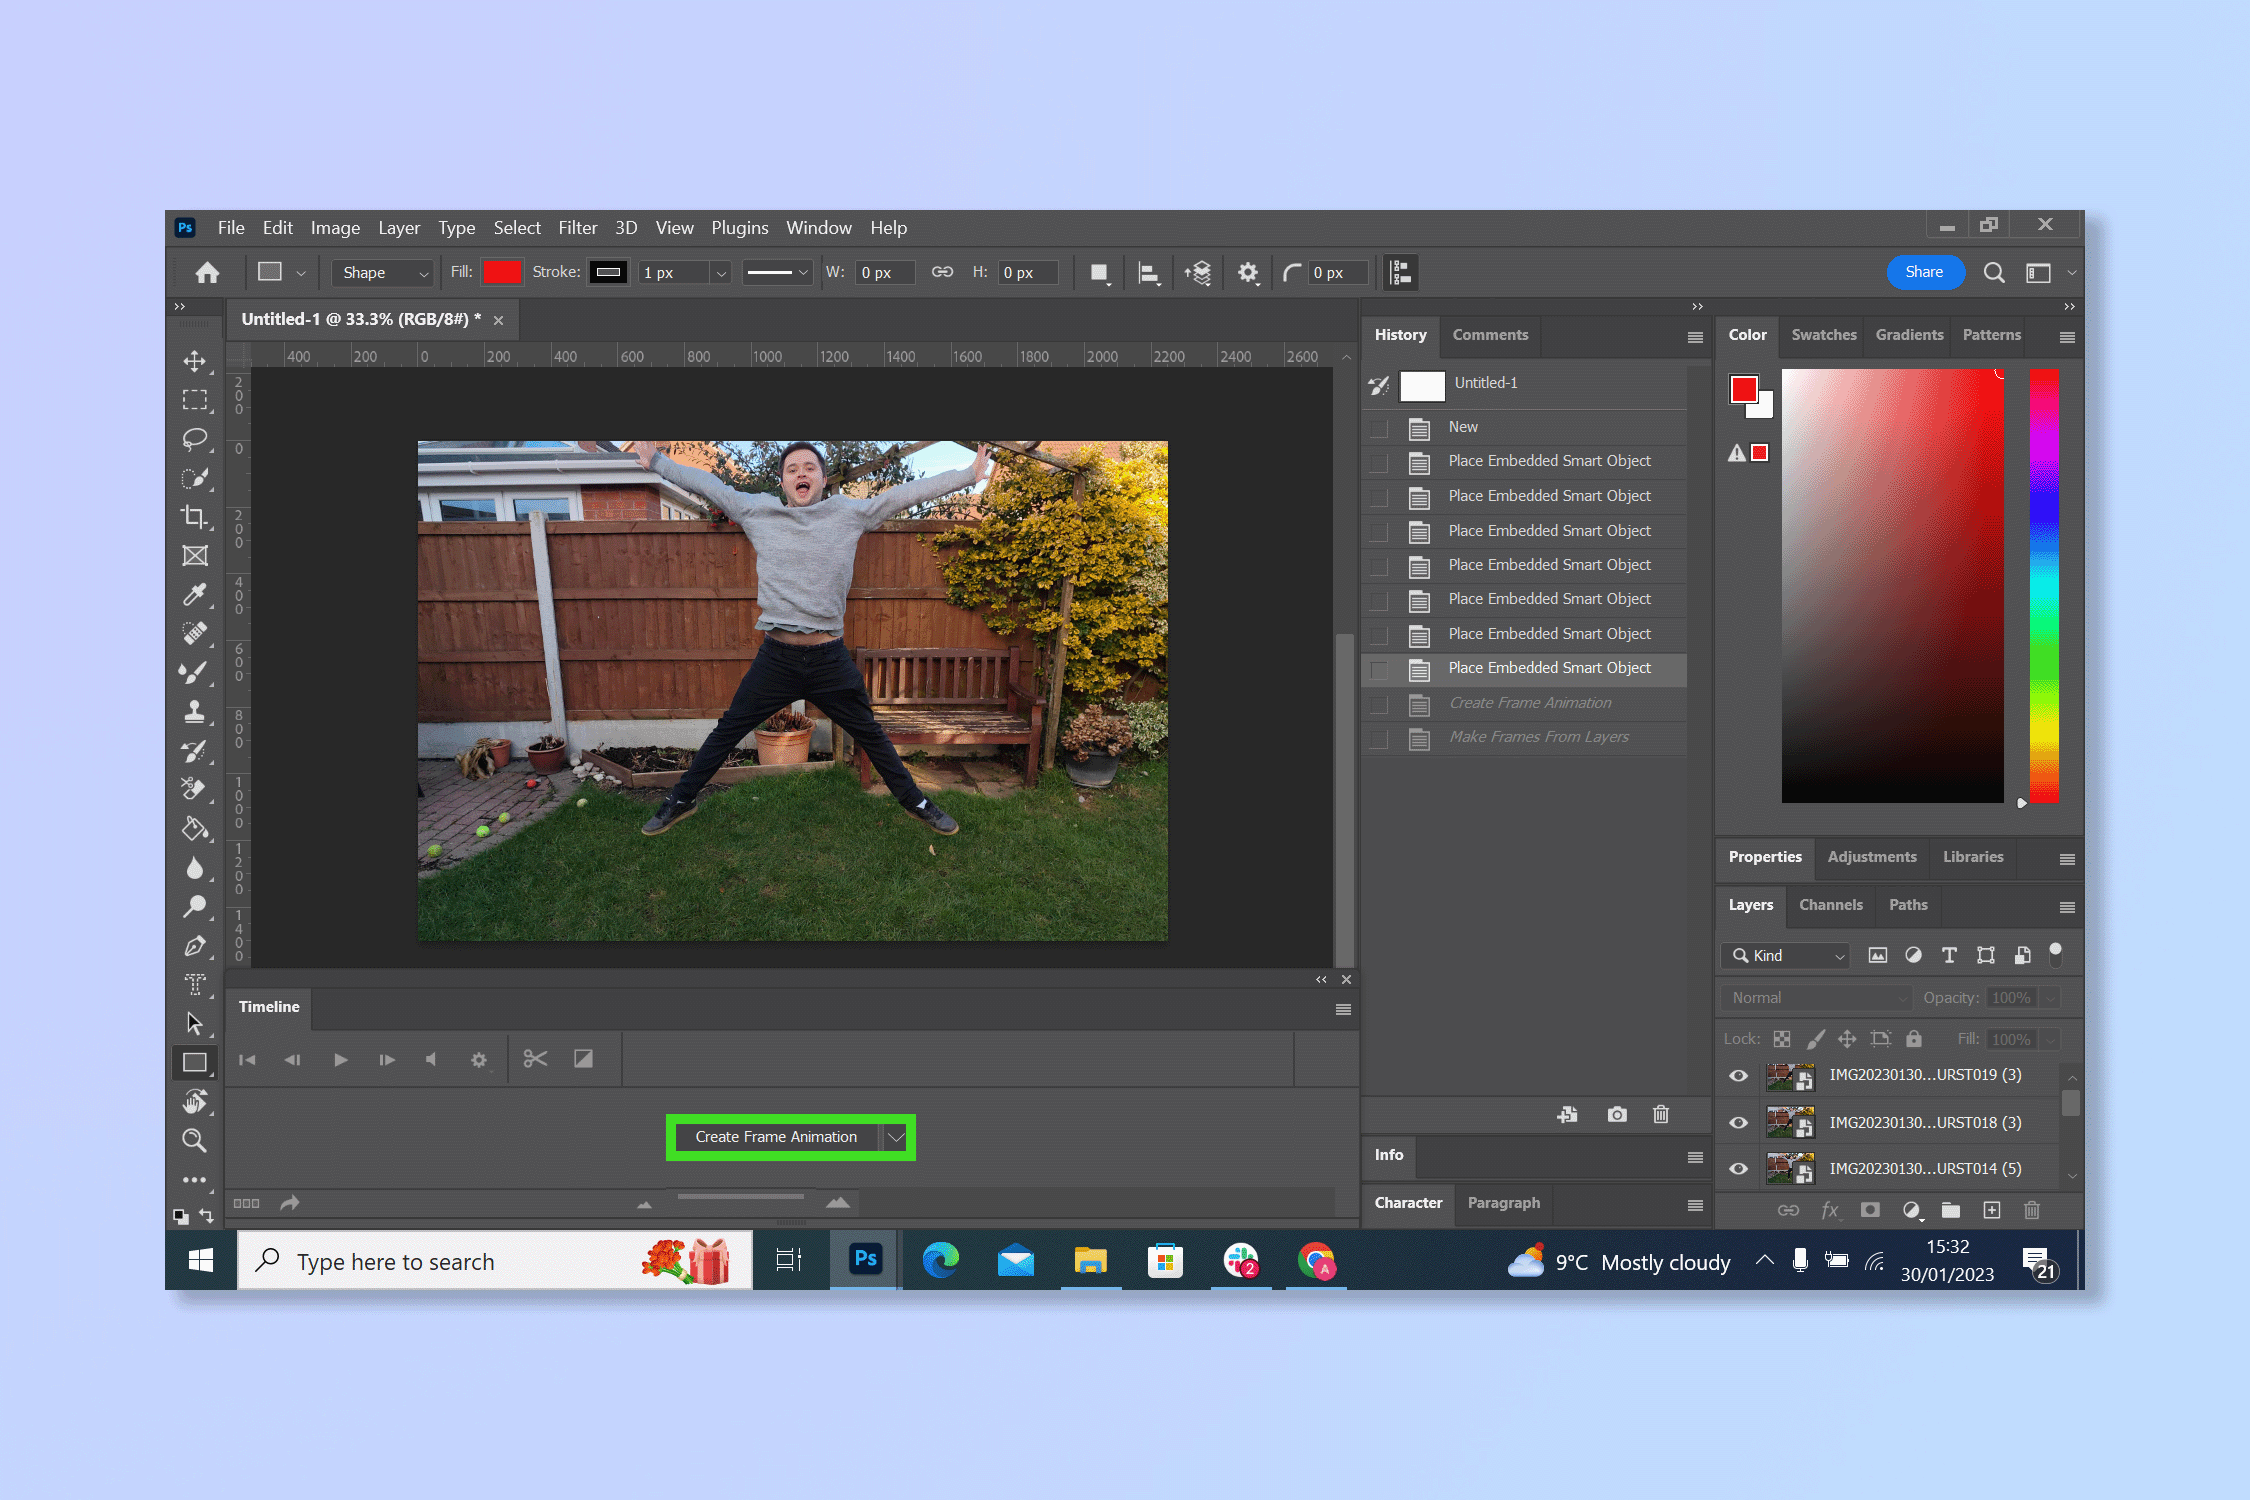Screen dimensions: 2250x1500
Task: Add a new layer with the plus icon
Action: pyautogui.click(x=1991, y=1210)
